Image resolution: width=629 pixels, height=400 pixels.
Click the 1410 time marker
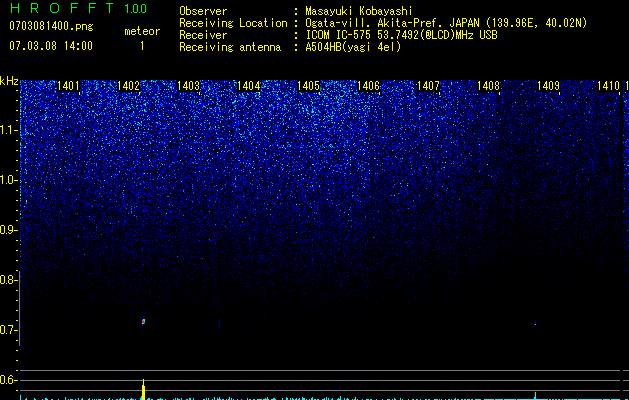coord(609,86)
